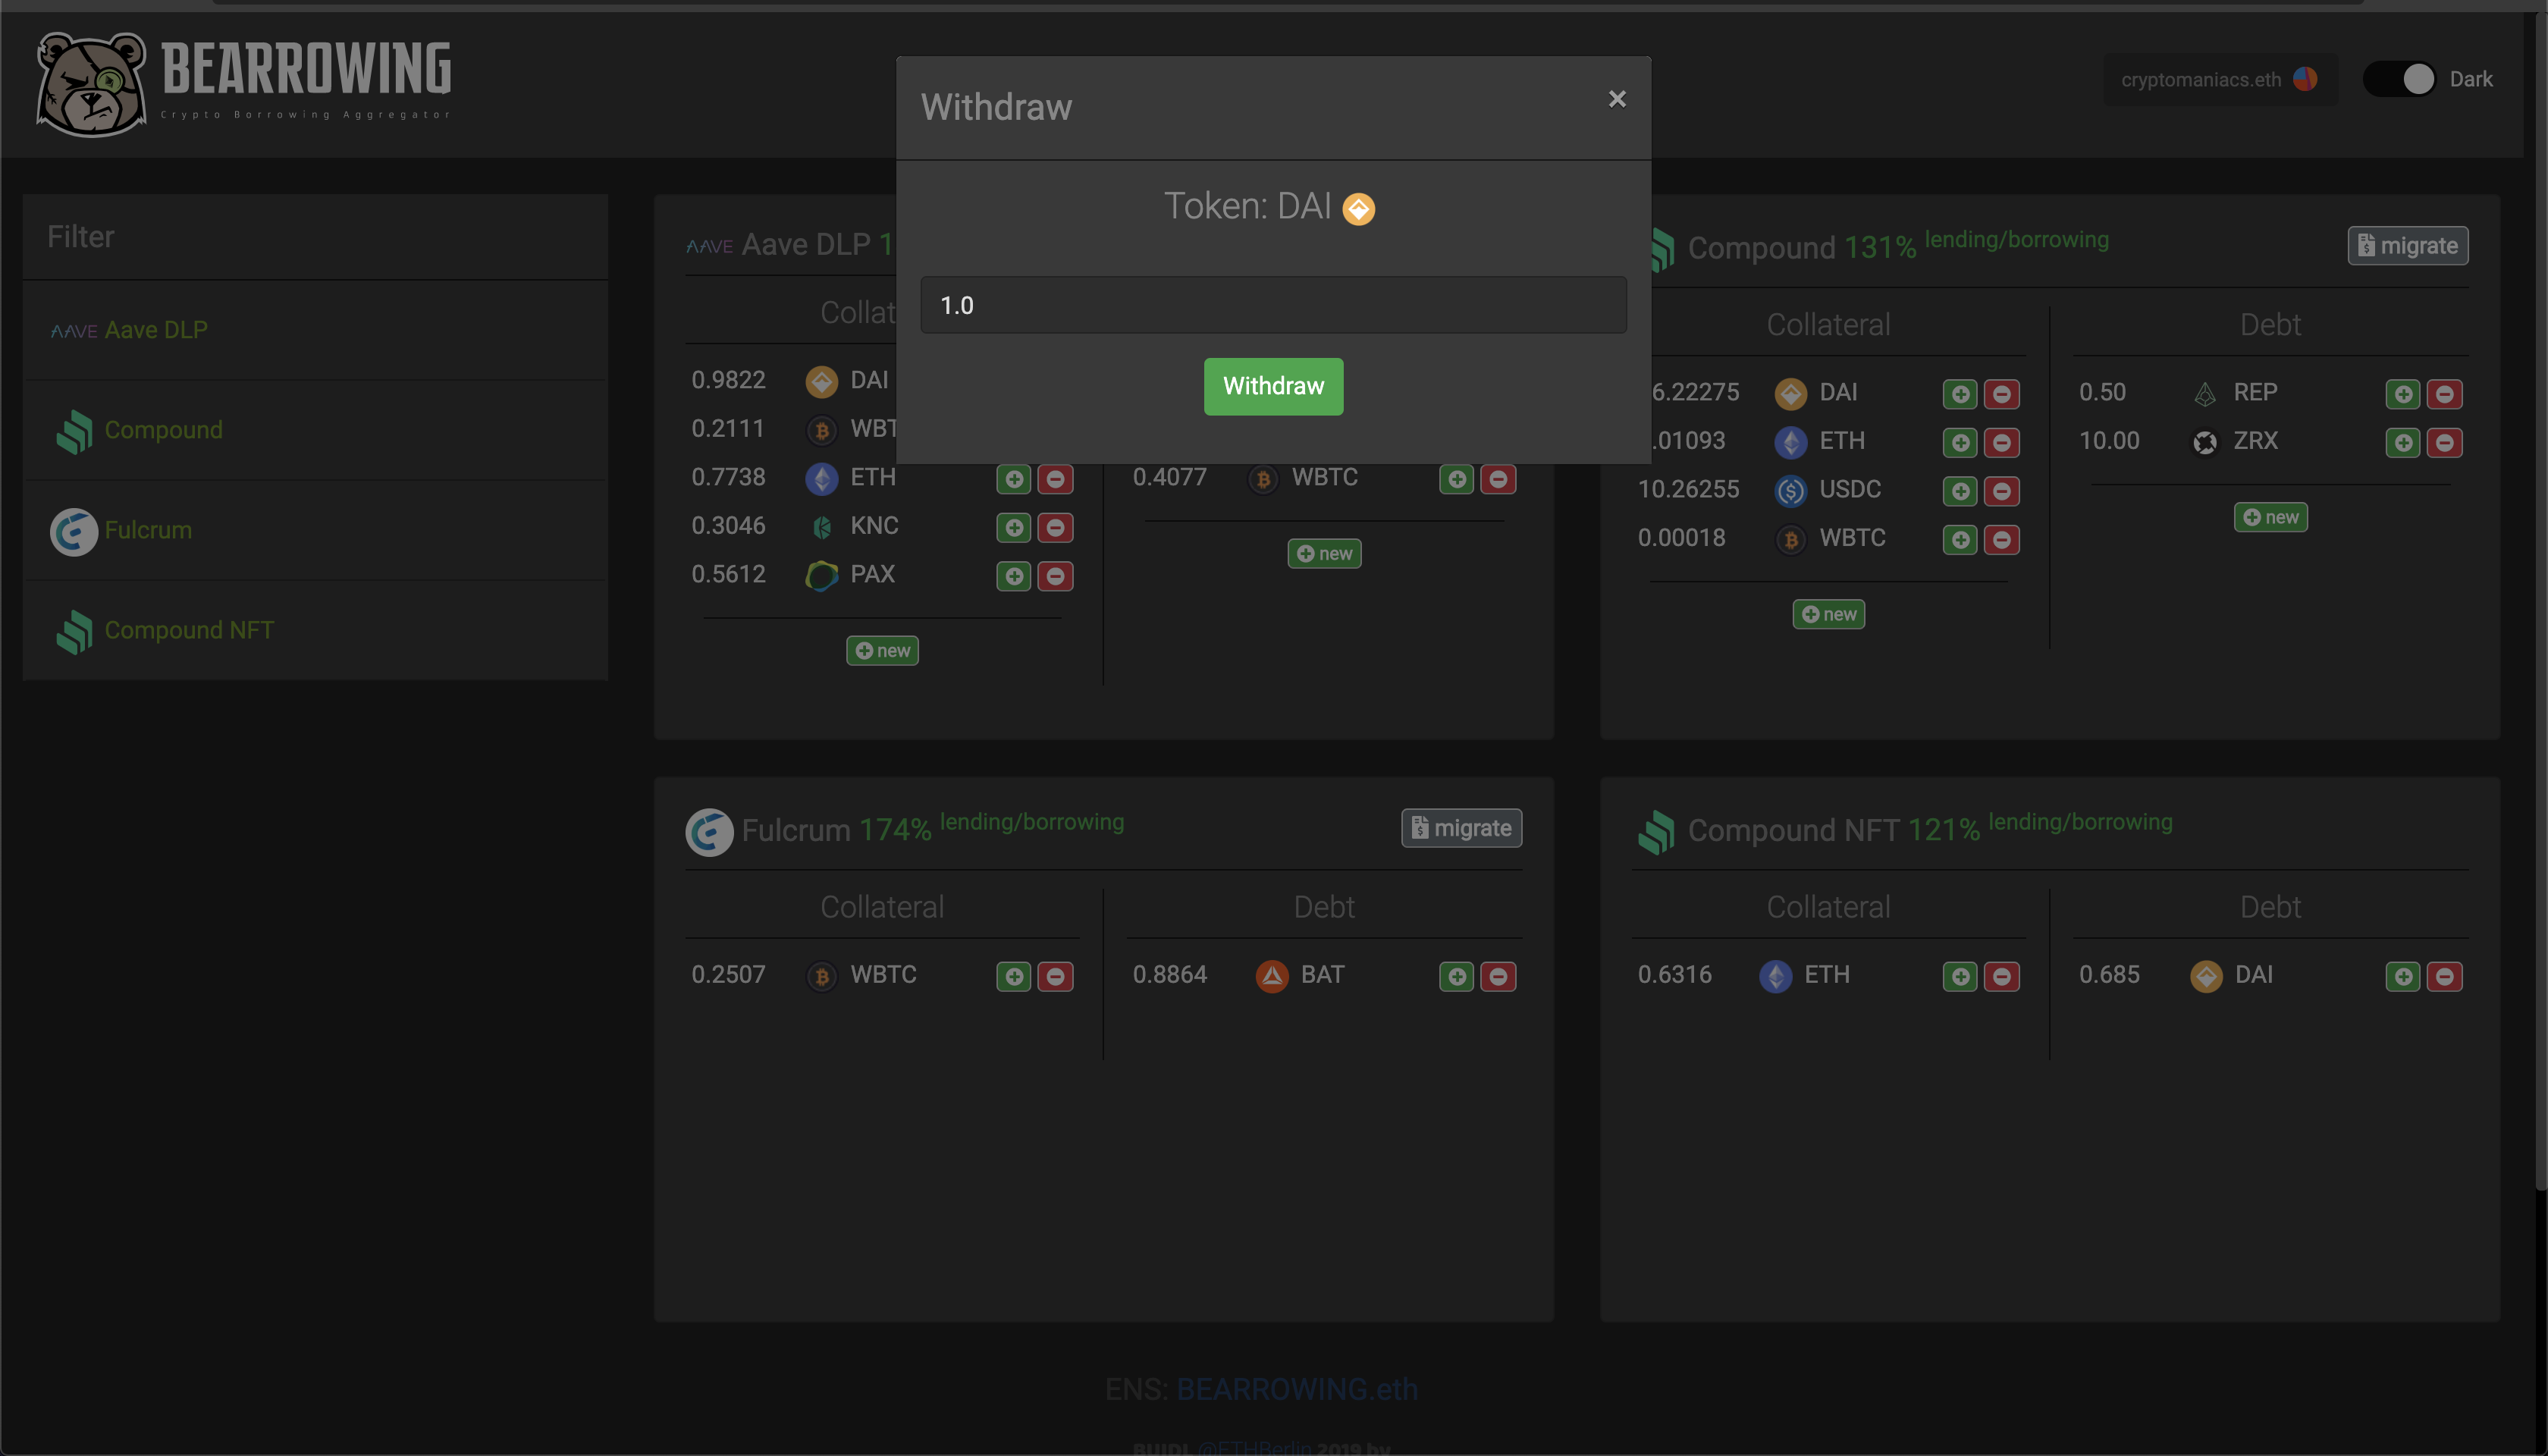Click minus icon for Fulcrum WBTC collateral

1055,977
